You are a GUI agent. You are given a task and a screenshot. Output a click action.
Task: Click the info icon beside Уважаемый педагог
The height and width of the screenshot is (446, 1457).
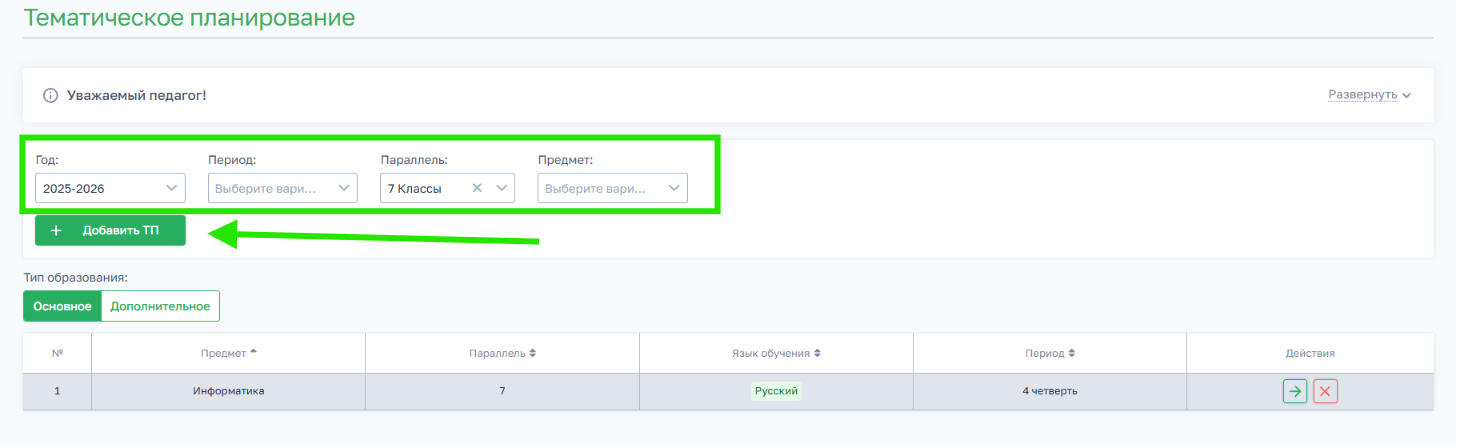pos(51,95)
